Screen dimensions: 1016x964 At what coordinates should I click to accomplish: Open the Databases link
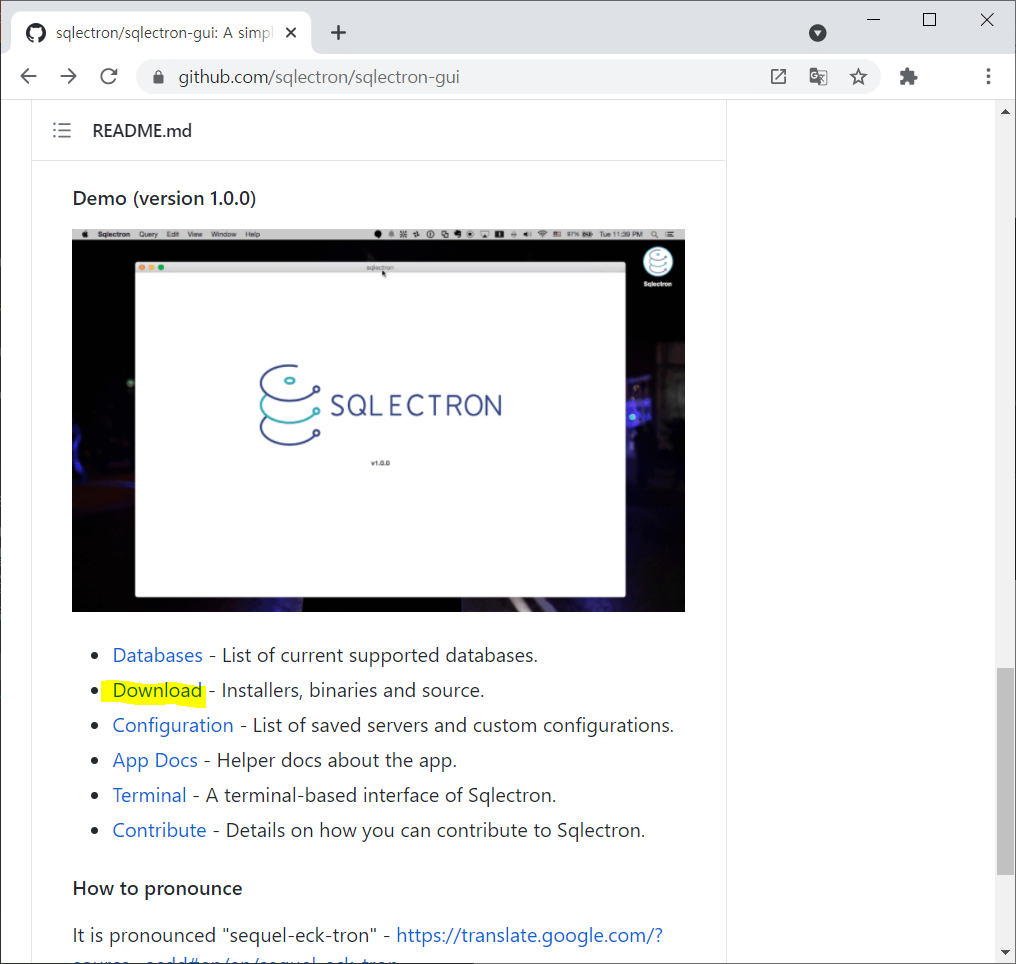[157, 655]
